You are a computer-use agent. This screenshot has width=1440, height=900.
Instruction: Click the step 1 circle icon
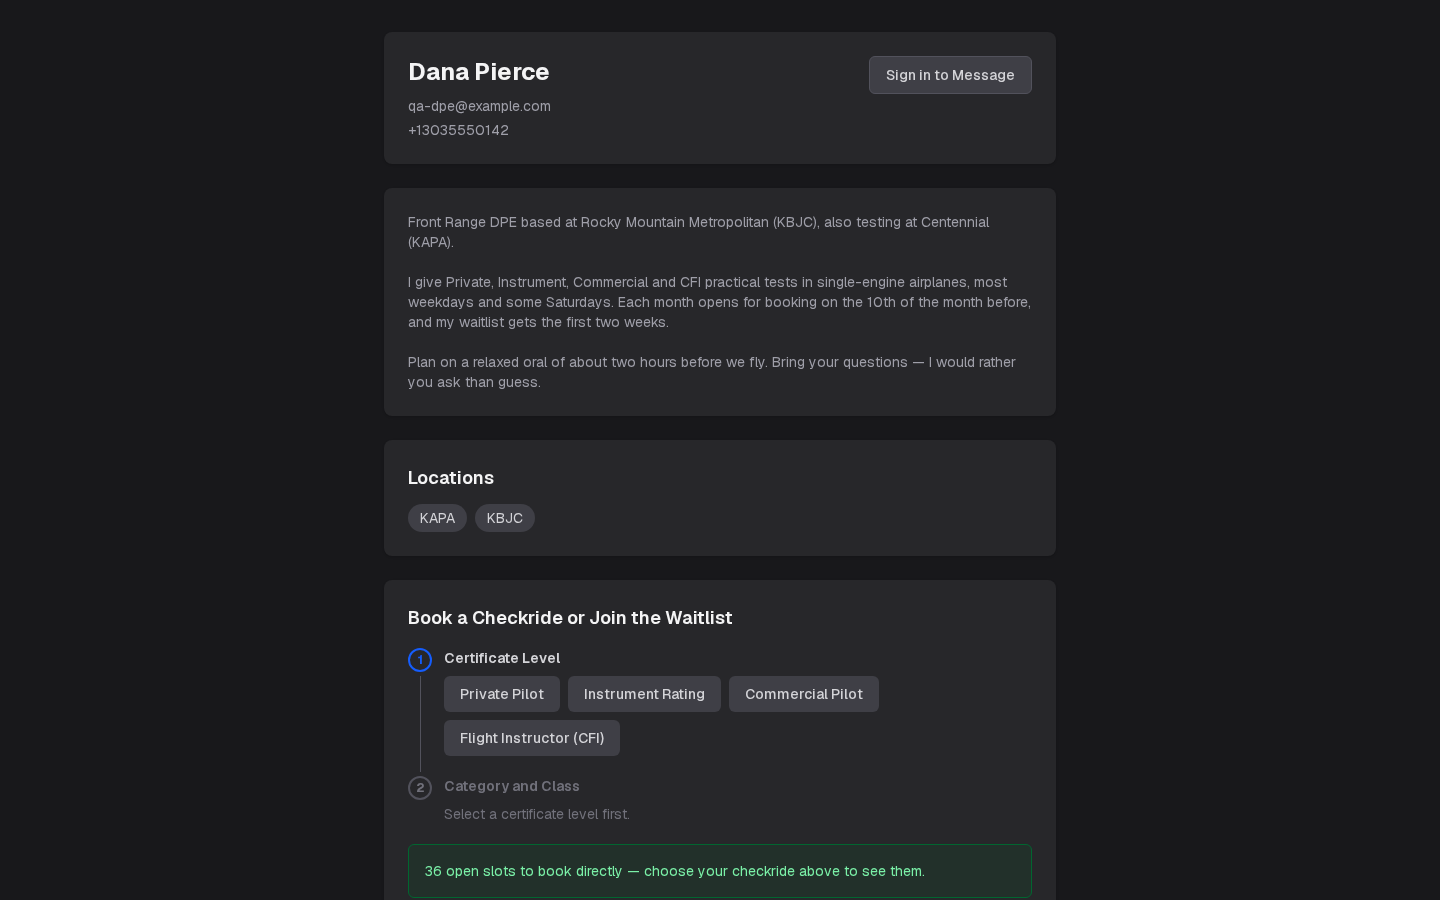pos(420,660)
